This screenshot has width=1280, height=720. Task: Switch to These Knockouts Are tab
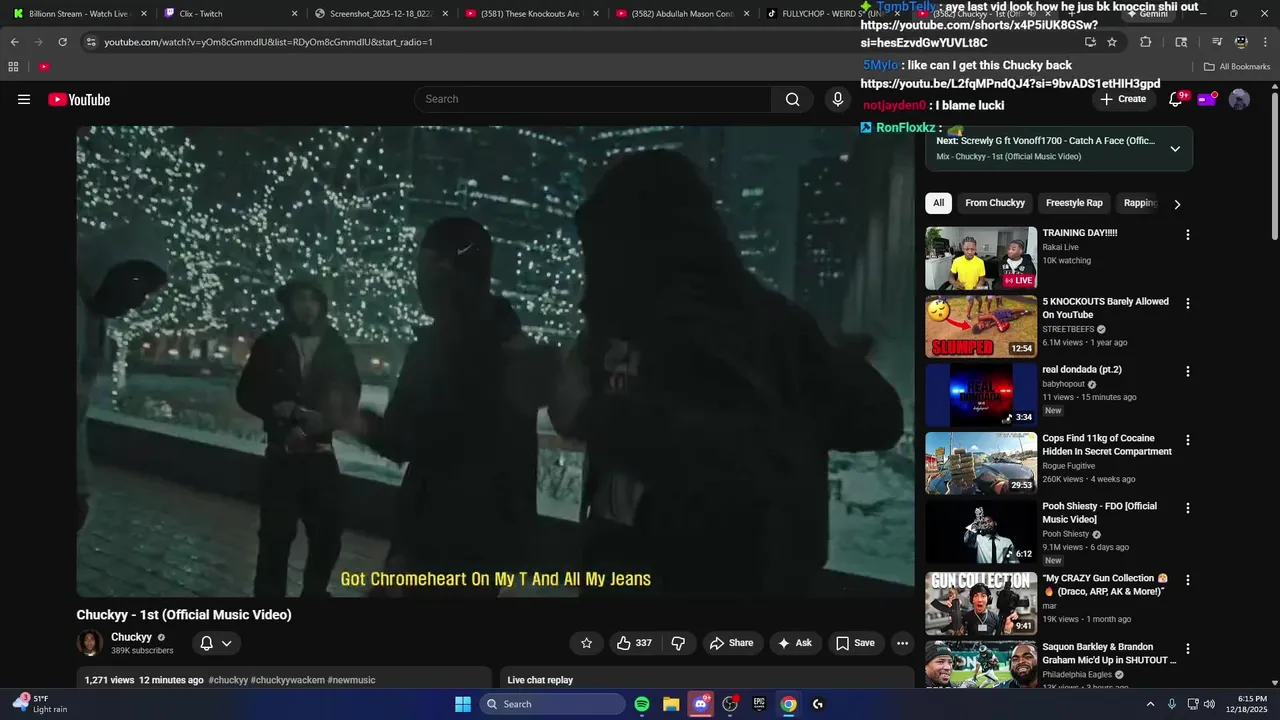click(531, 14)
